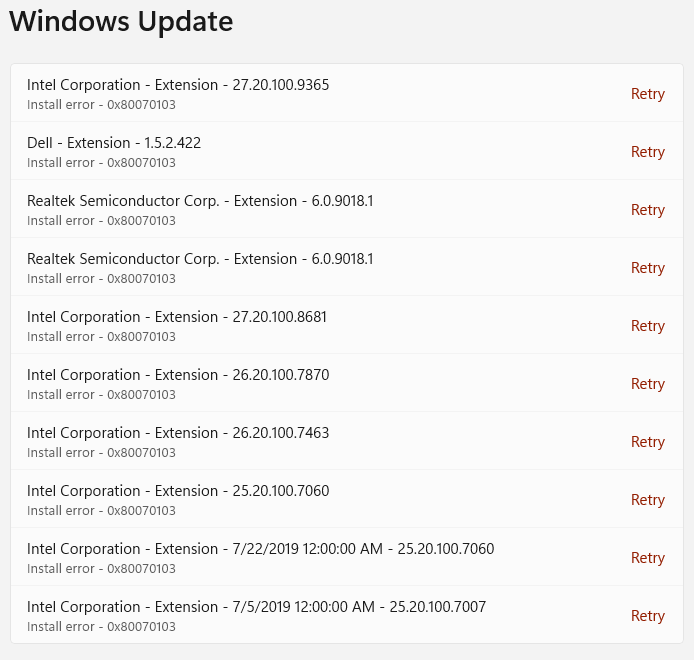Retry the Intel Extension 26.20.100.7463 update
The image size is (694, 660).
648,442
